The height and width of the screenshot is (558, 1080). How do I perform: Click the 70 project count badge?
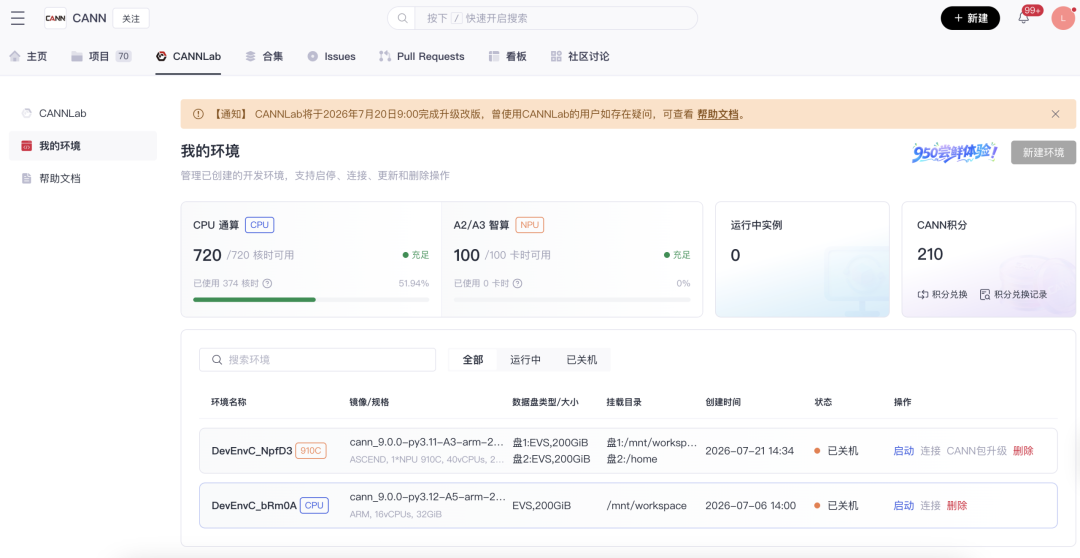pyautogui.click(x=123, y=56)
